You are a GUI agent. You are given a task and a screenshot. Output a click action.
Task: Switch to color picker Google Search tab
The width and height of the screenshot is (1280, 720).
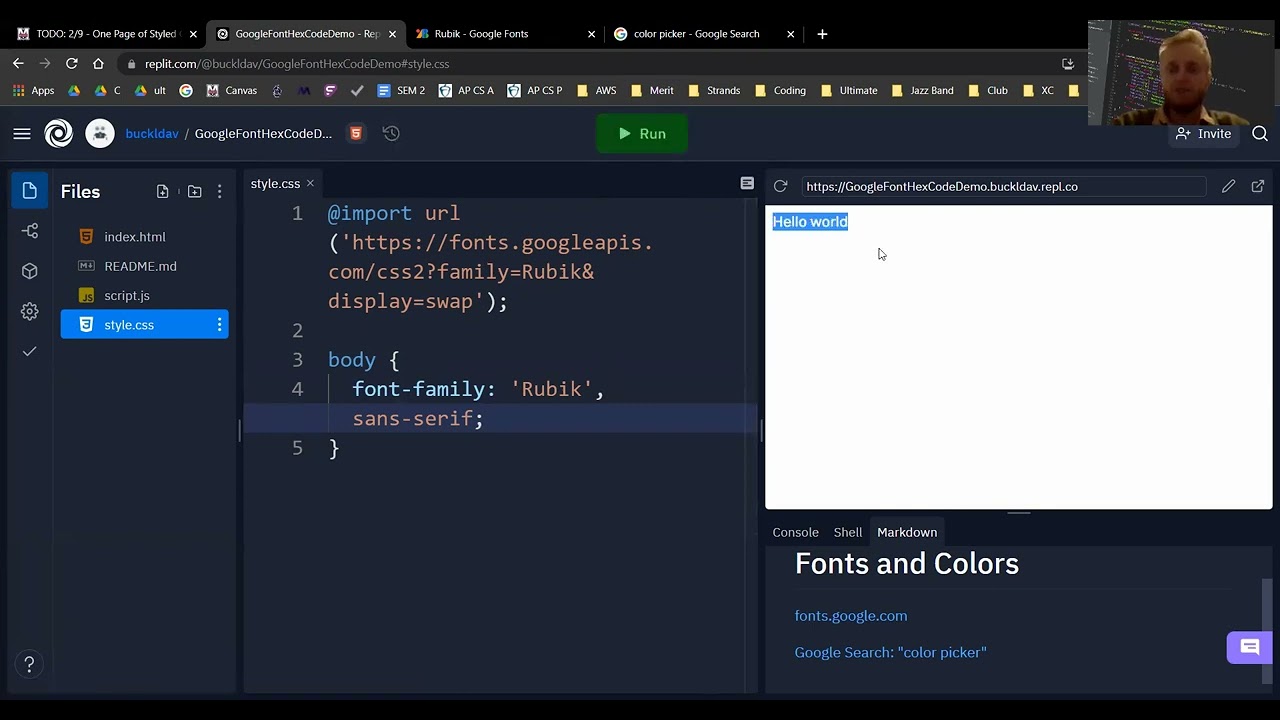703,34
